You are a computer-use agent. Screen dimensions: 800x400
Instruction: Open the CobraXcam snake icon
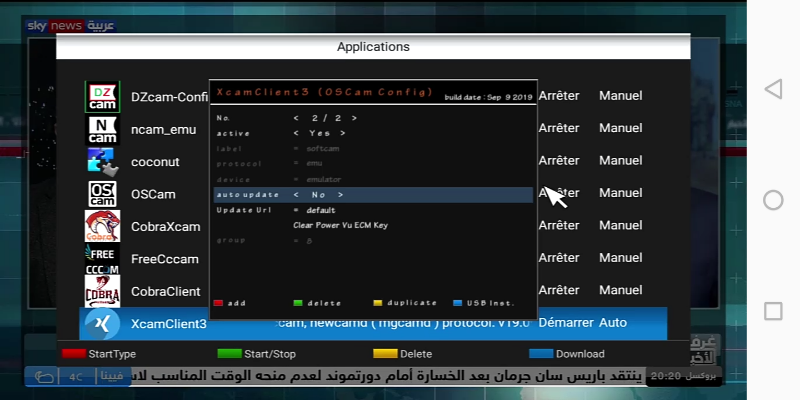tap(102, 226)
